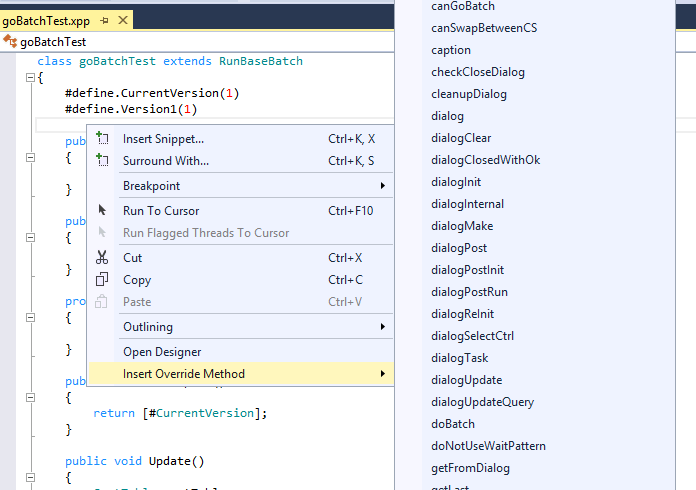Click the goBatchTest class icon in the navigation bar
696x490 pixels.
[x=10, y=41]
